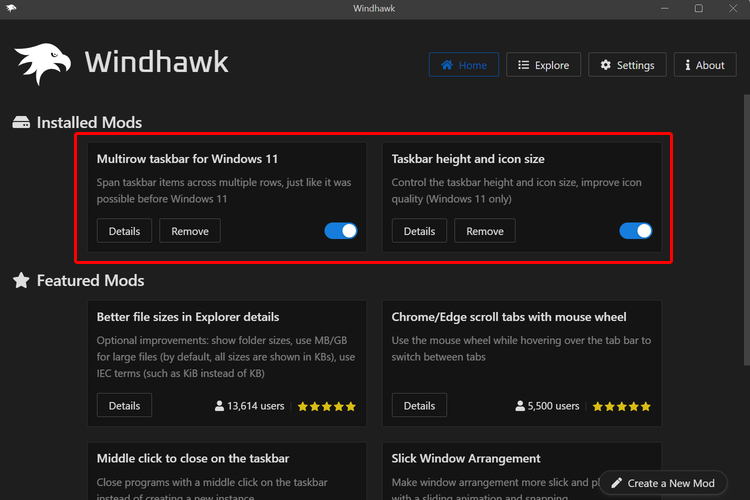
Task: Click description starting Use the mouse wheel while hovering
Action: [521, 348]
